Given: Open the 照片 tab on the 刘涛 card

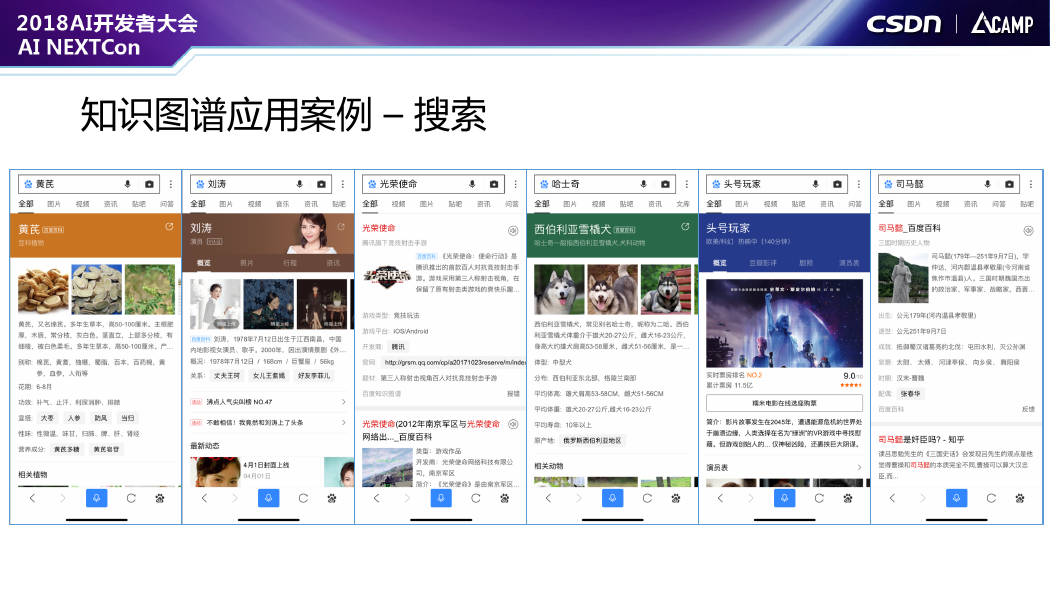Looking at the screenshot, I should [246, 263].
